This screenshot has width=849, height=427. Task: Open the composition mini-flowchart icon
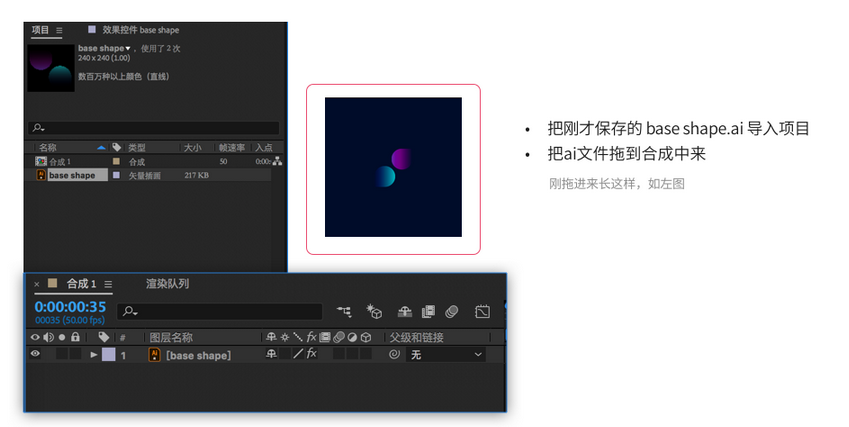(344, 312)
